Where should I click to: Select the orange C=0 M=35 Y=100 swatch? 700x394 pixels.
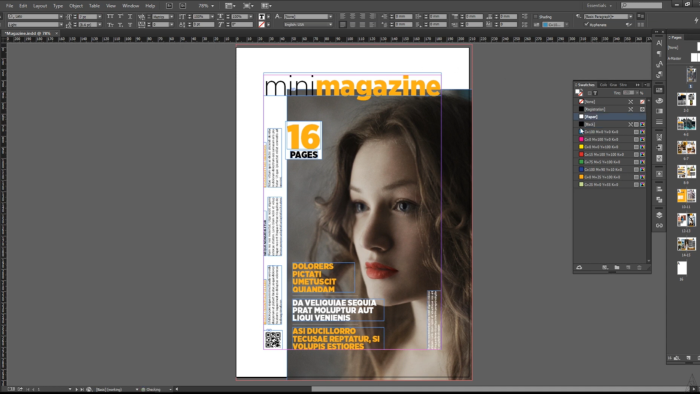[x=610, y=177]
